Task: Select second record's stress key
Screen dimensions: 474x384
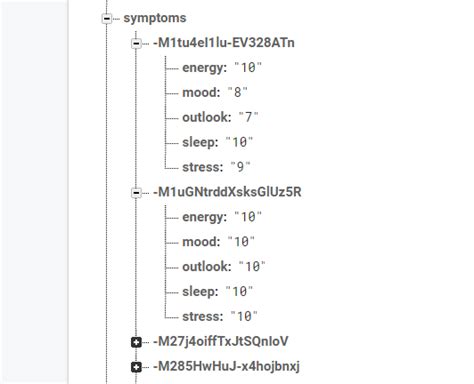Action: (202, 316)
